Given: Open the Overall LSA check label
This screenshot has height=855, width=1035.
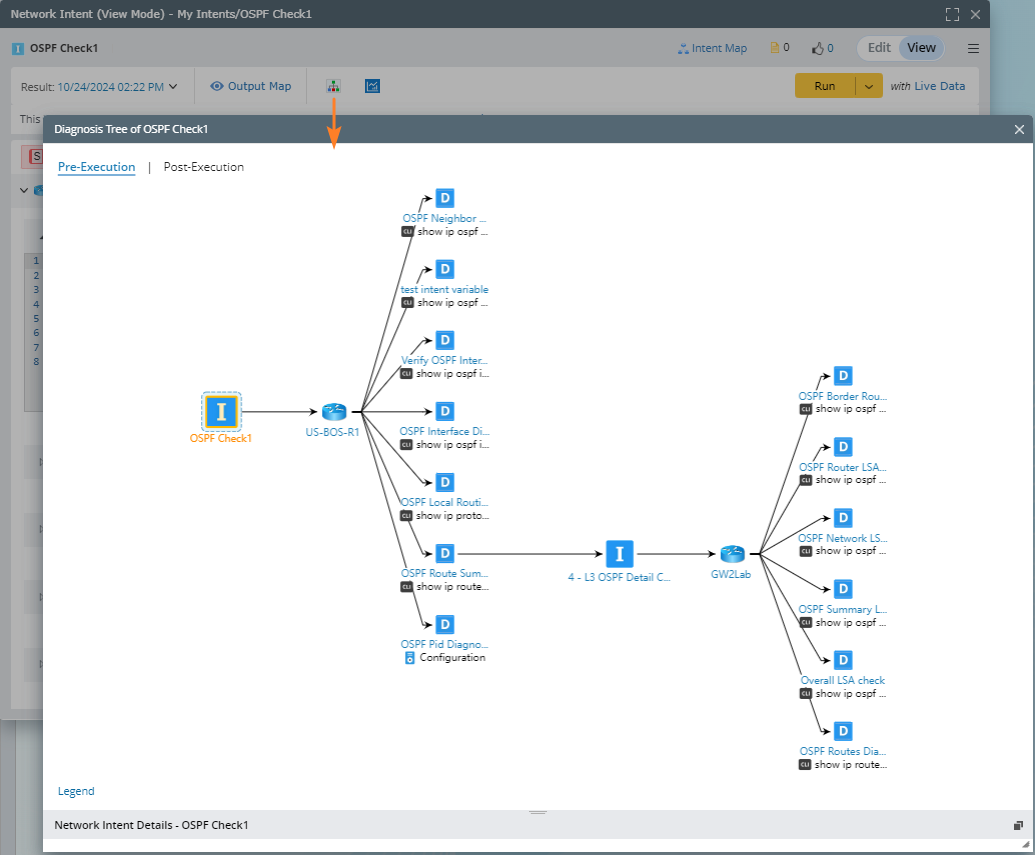Looking at the screenshot, I should tap(843, 680).
